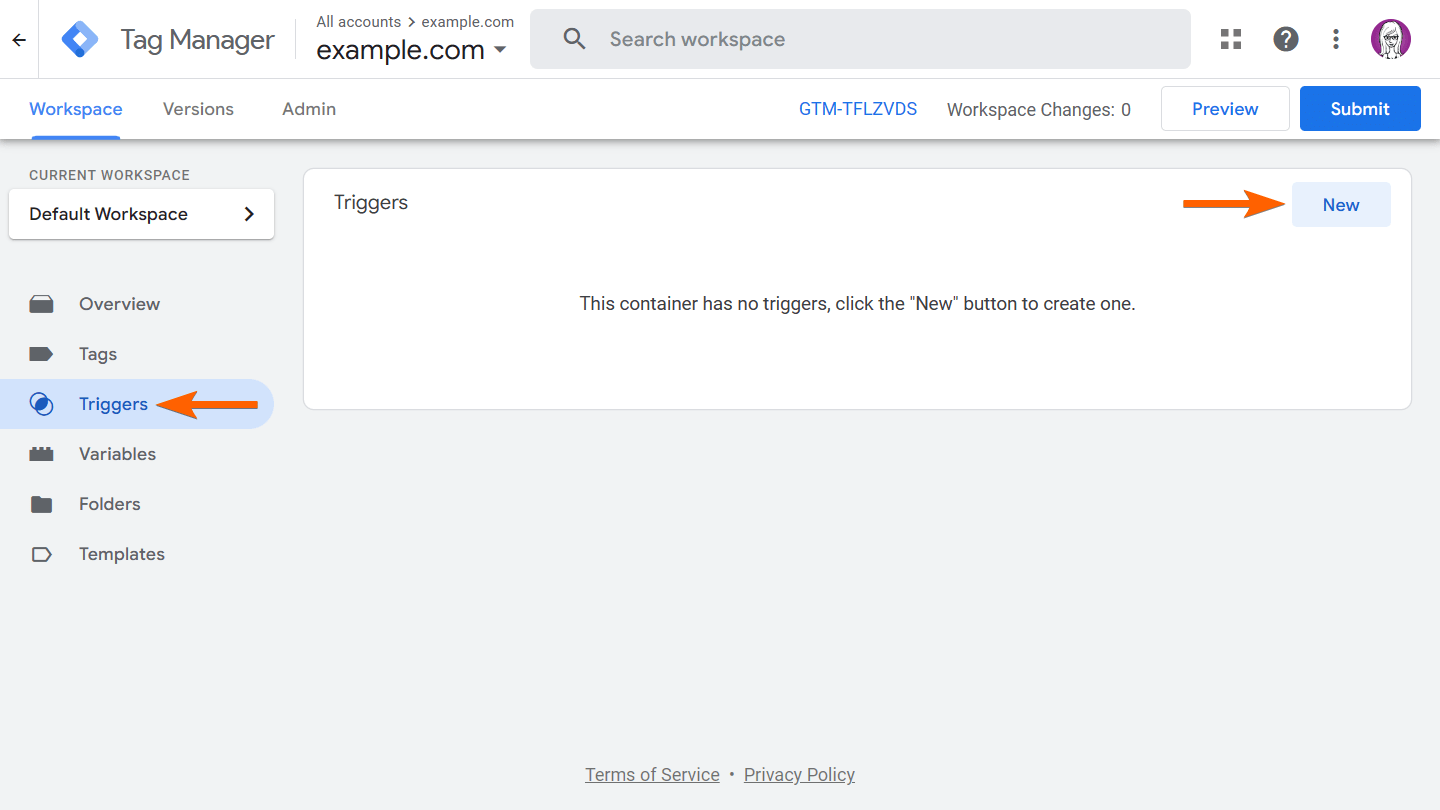The image size is (1440, 810).
Task: Click the Templates outline tag icon
Action: click(x=42, y=554)
